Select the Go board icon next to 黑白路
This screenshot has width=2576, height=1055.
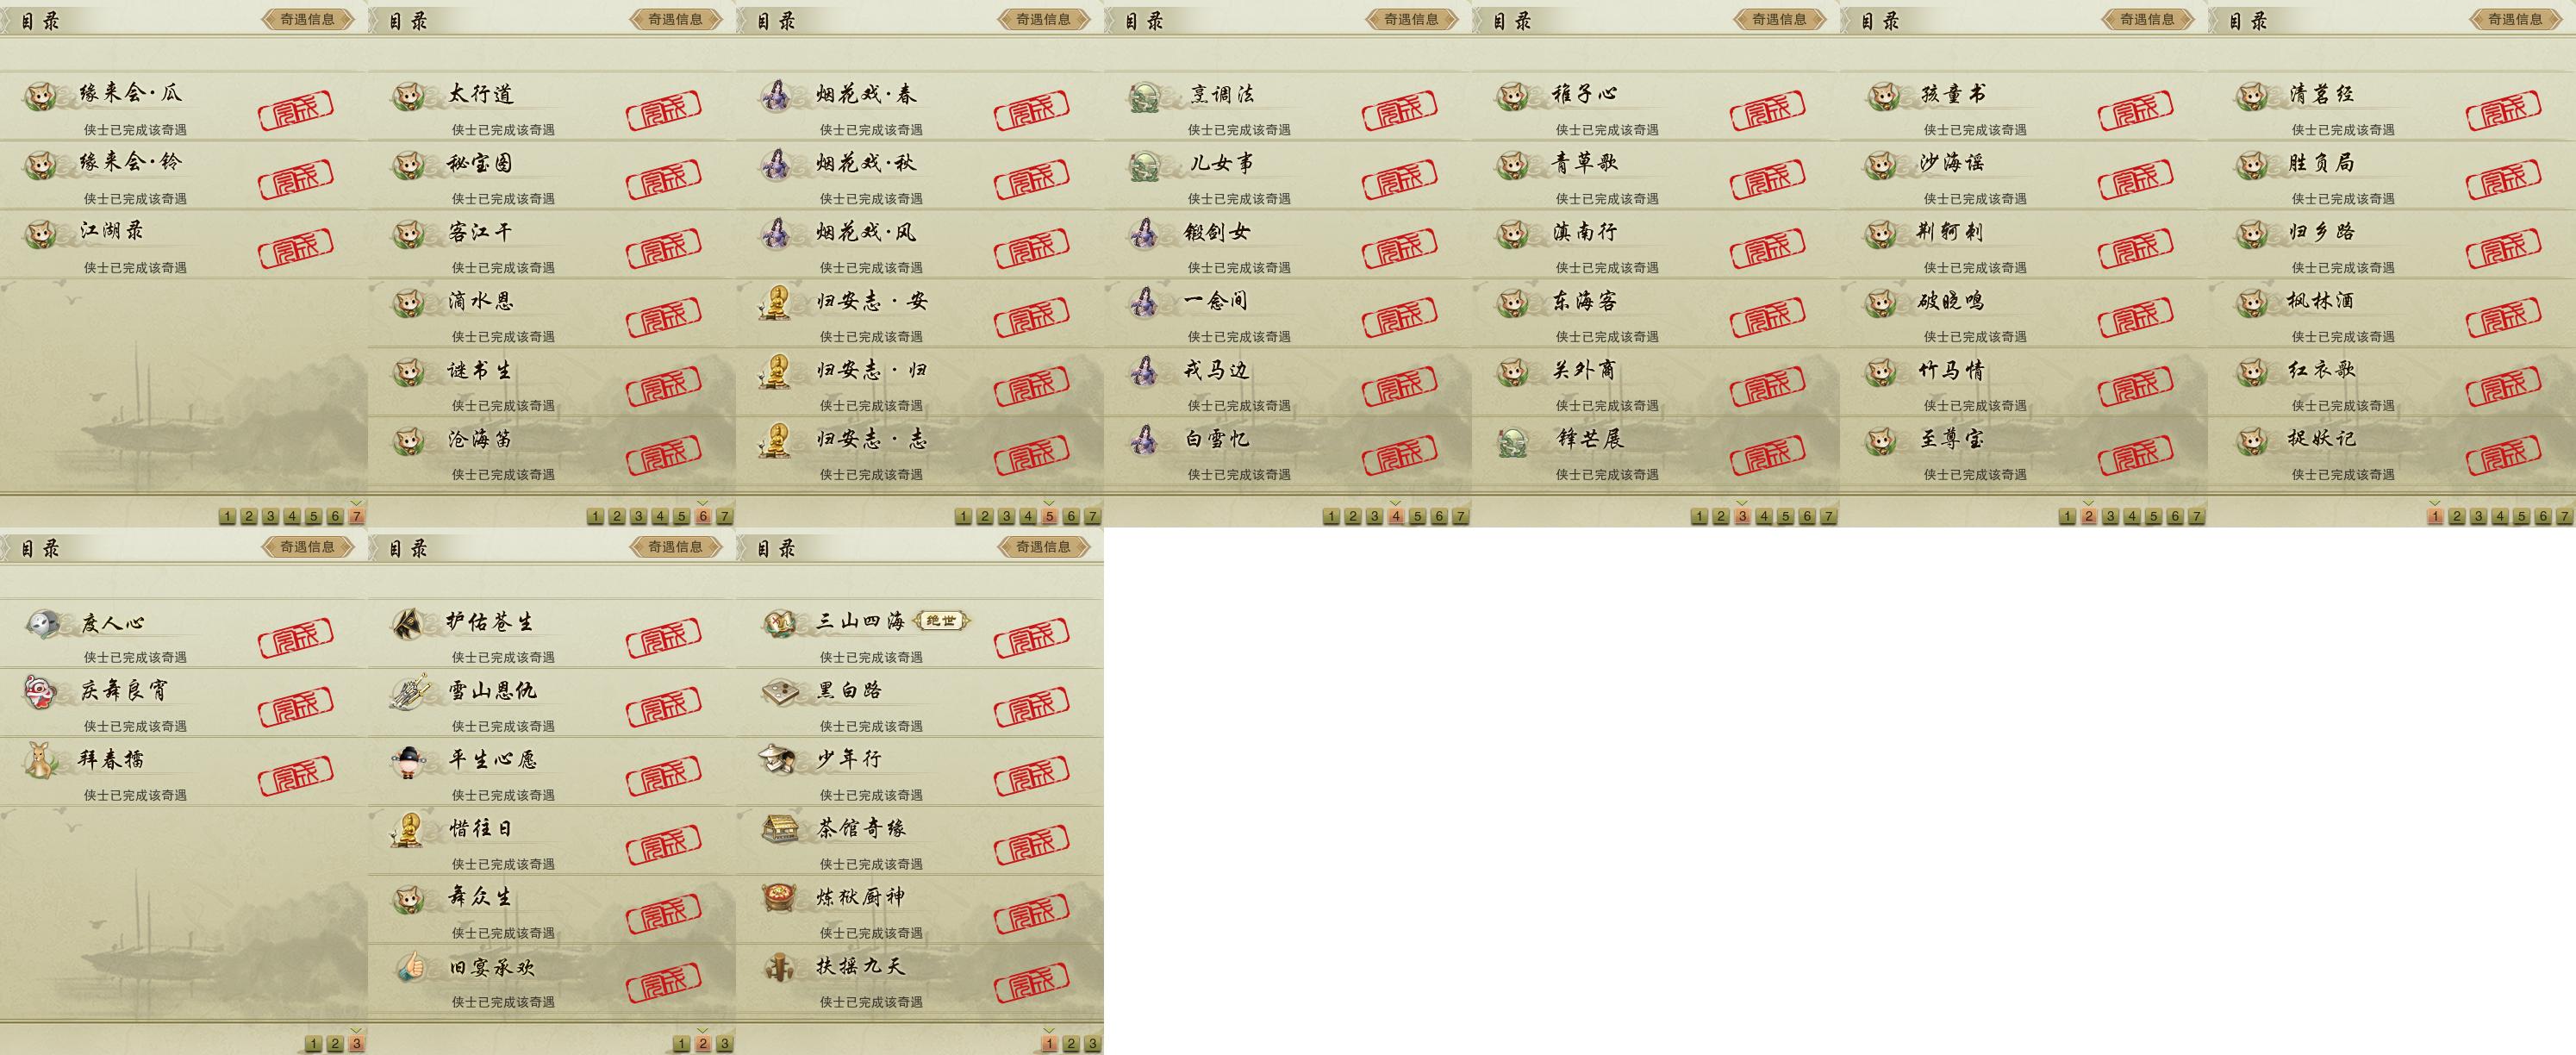(x=778, y=691)
